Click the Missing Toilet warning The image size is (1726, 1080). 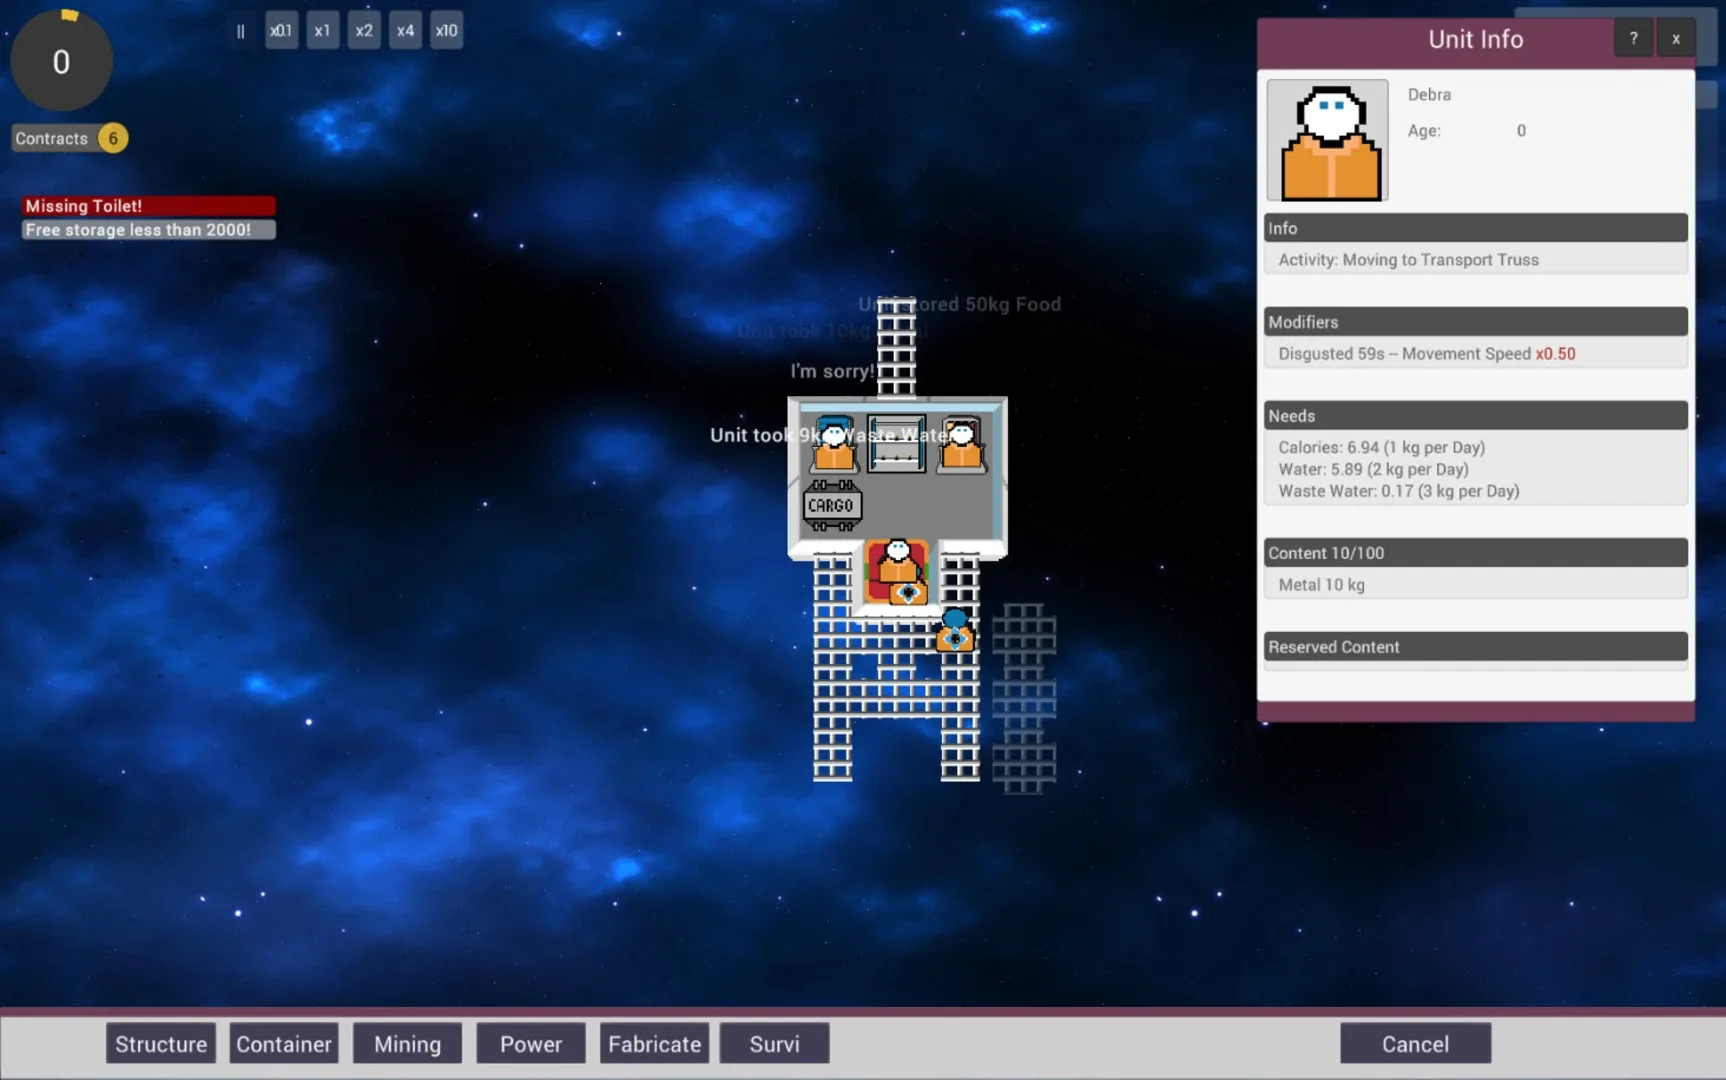coord(148,206)
